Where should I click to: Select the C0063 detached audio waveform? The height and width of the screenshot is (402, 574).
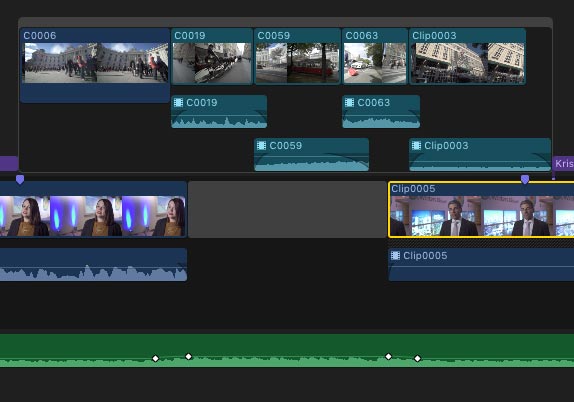[x=381, y=111]
